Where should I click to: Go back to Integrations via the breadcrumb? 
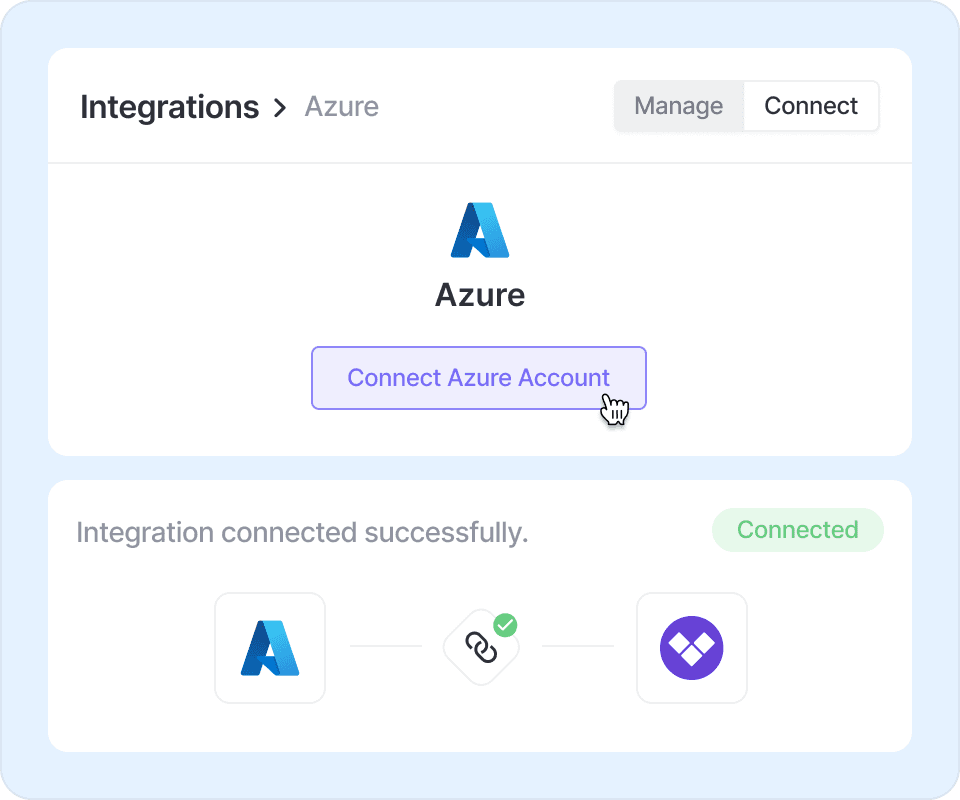[169, 107]
